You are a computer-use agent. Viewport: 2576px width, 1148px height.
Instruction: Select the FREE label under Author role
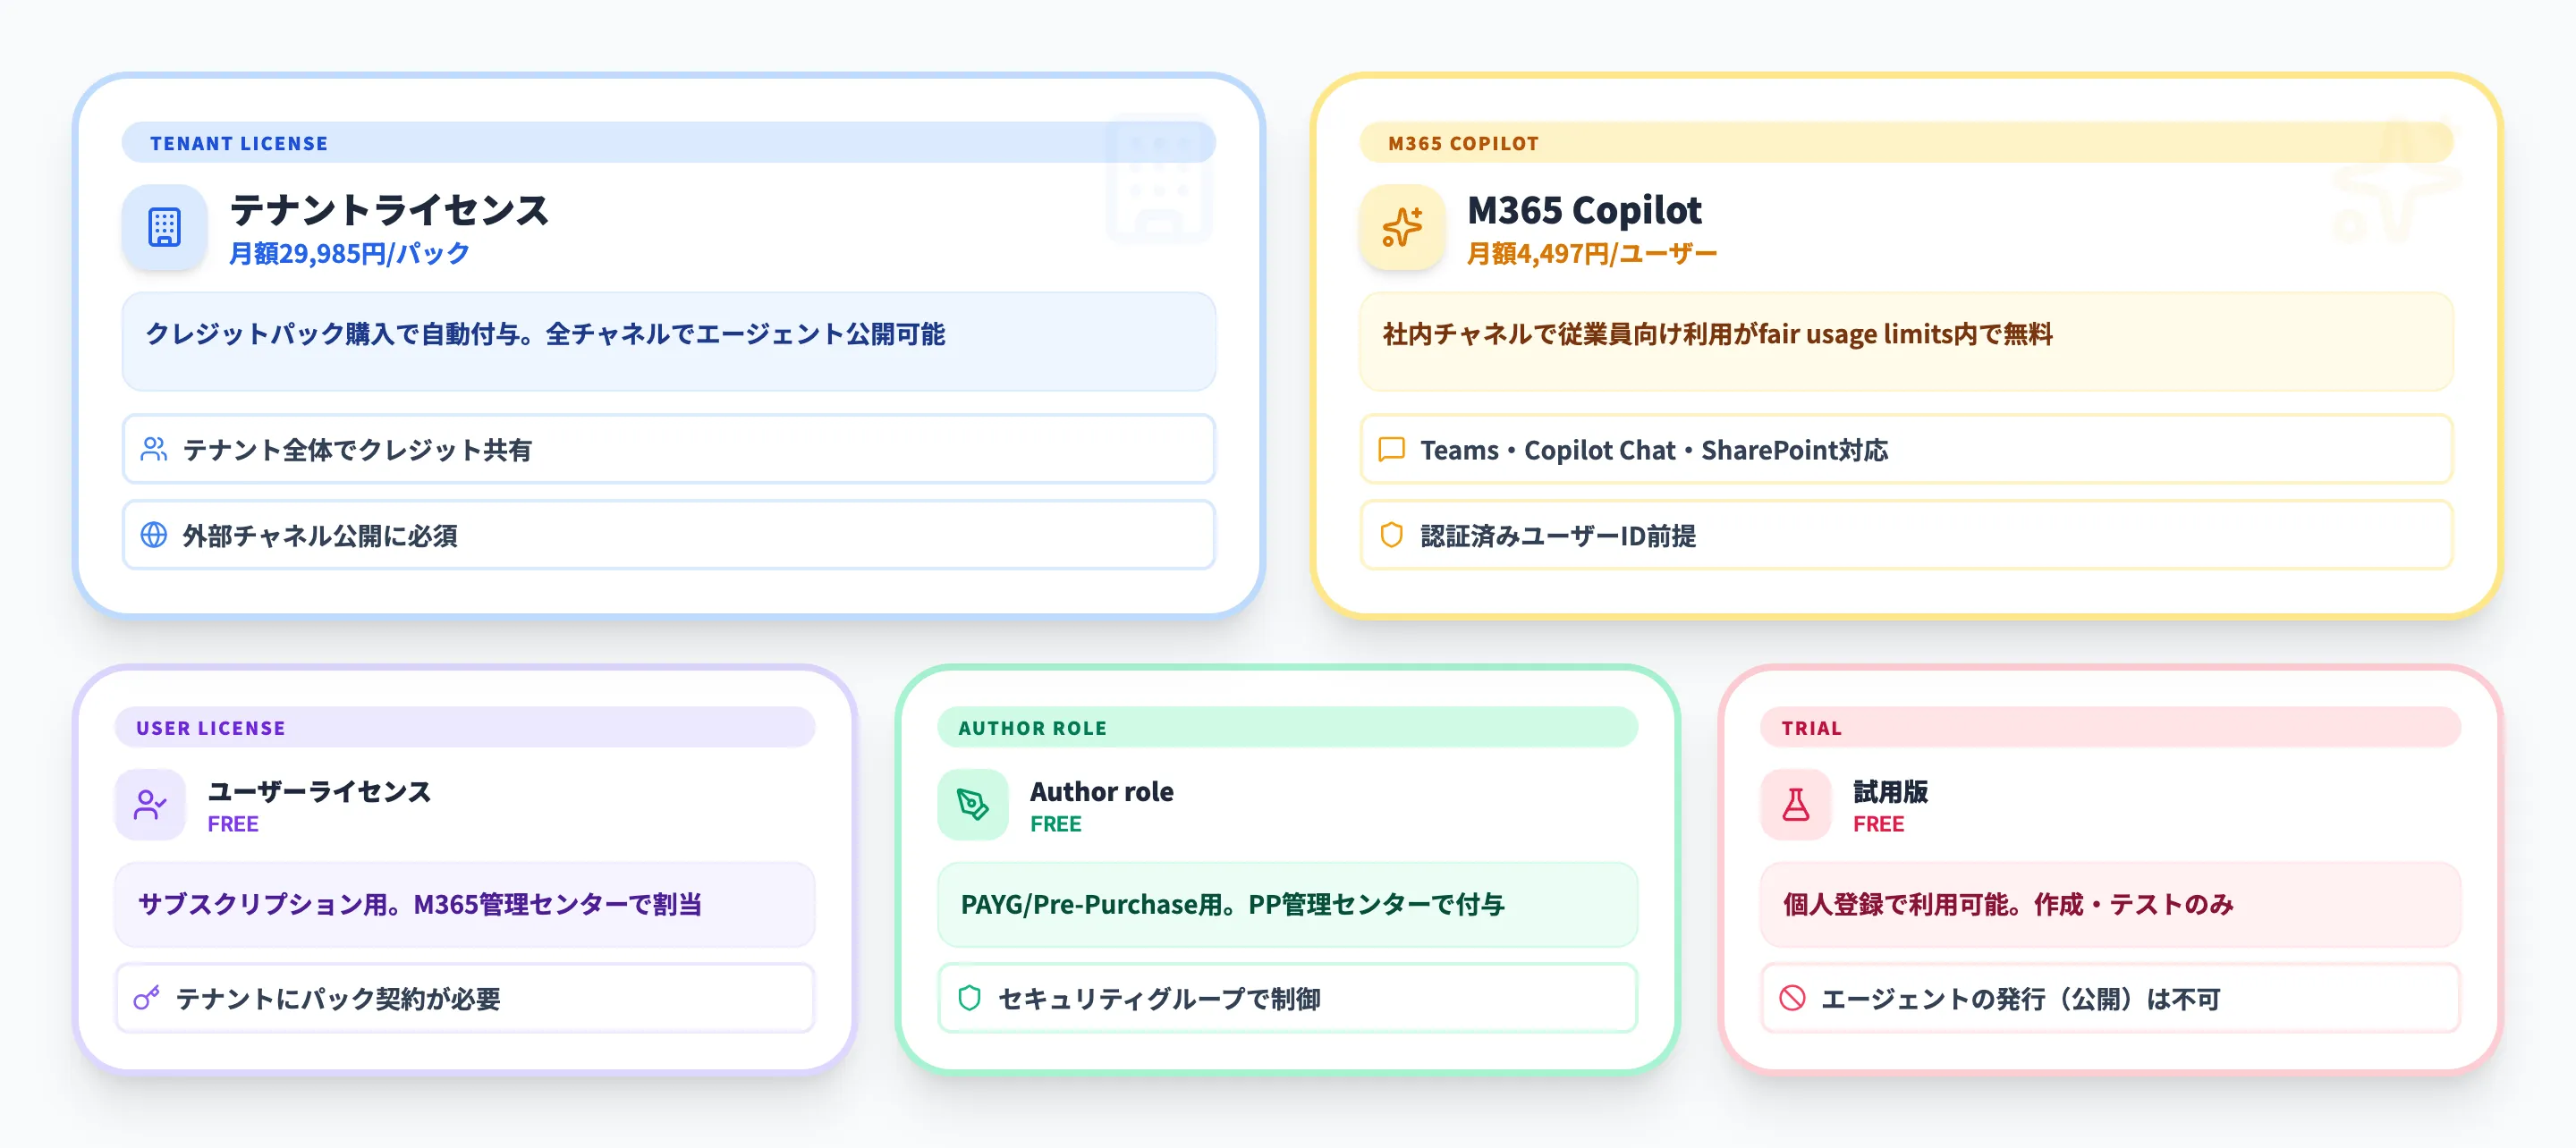(x=1055, y=824)
